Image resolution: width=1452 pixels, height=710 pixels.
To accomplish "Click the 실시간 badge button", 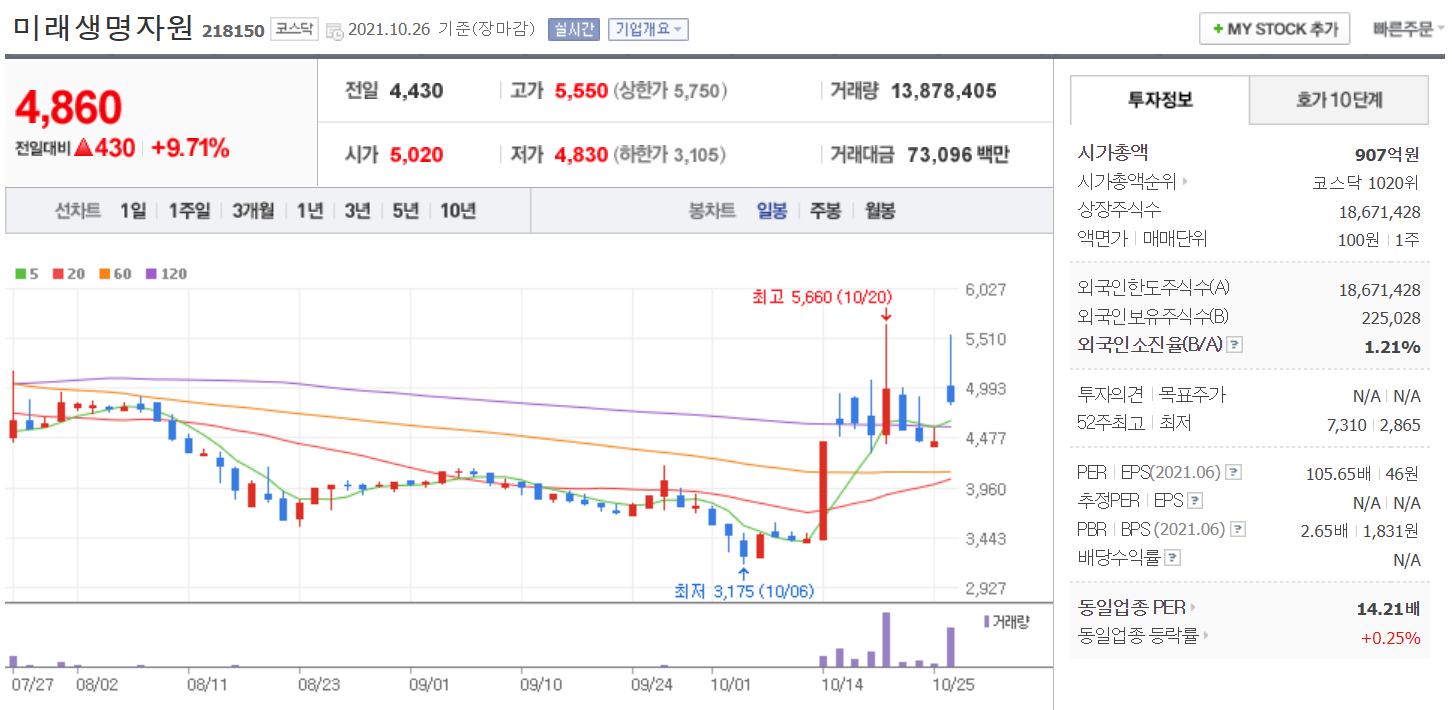I will coord(574,30).
